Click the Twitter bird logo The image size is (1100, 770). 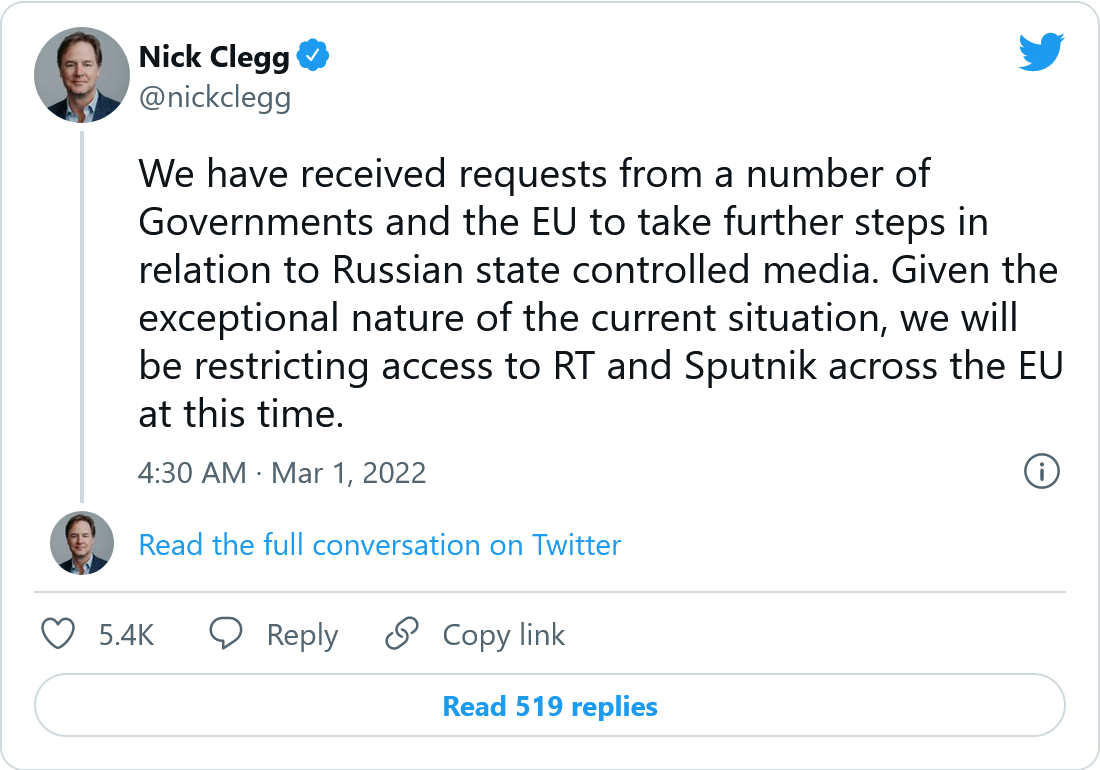pos(1042,53)
